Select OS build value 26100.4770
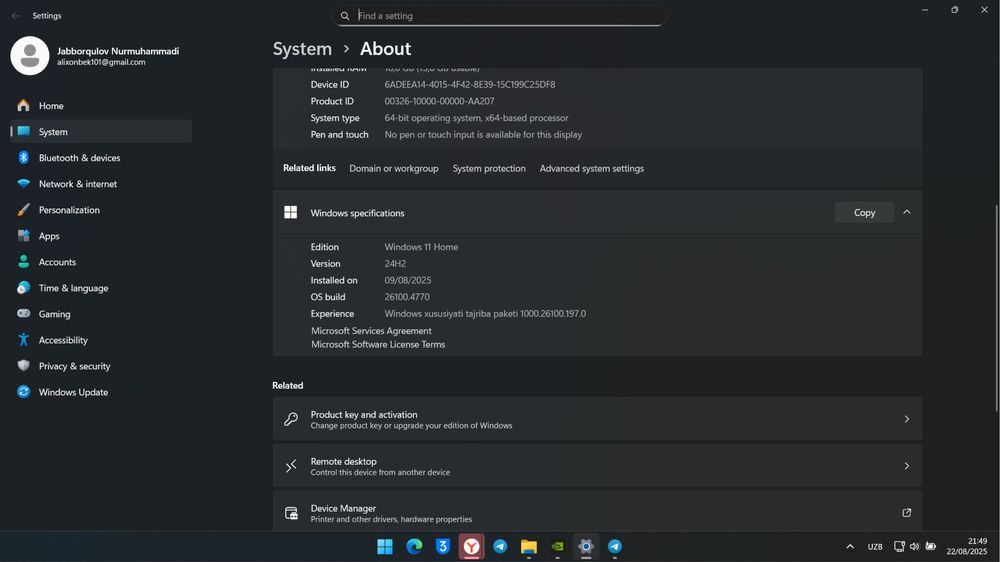This screenshot has width=1000, height=562. 407,297
